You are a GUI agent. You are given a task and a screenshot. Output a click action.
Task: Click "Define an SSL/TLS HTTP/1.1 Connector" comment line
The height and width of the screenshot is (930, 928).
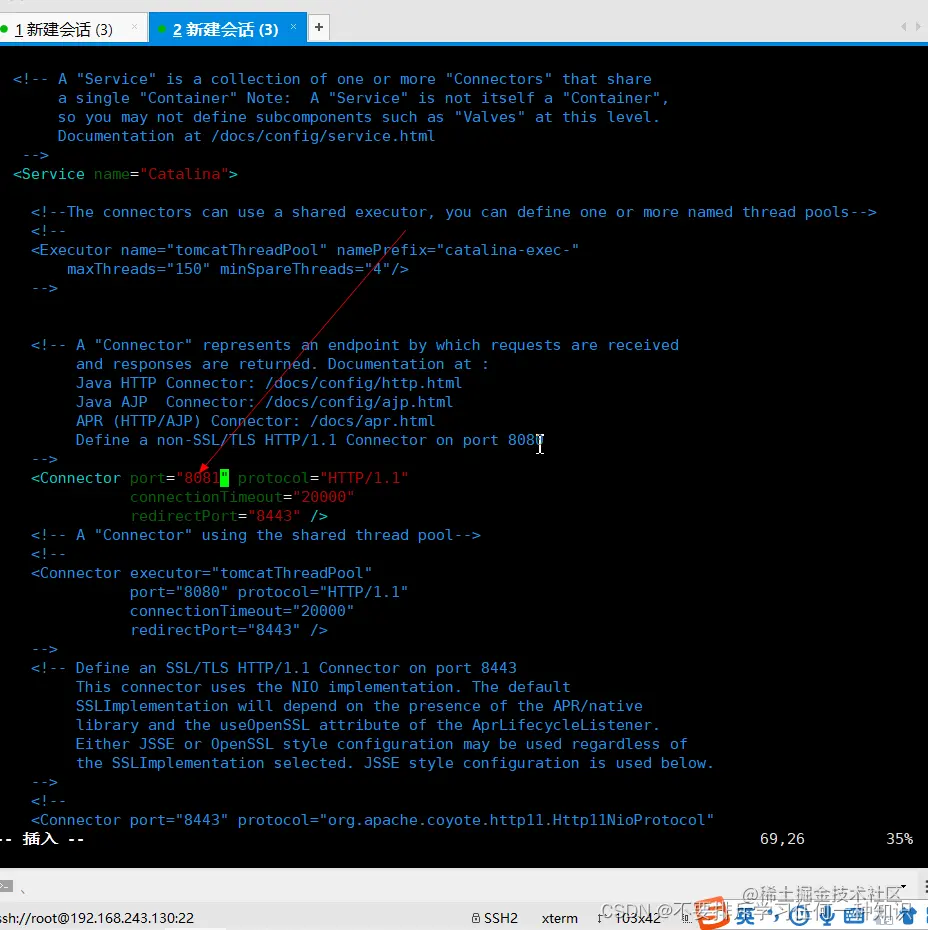point(274,668)
